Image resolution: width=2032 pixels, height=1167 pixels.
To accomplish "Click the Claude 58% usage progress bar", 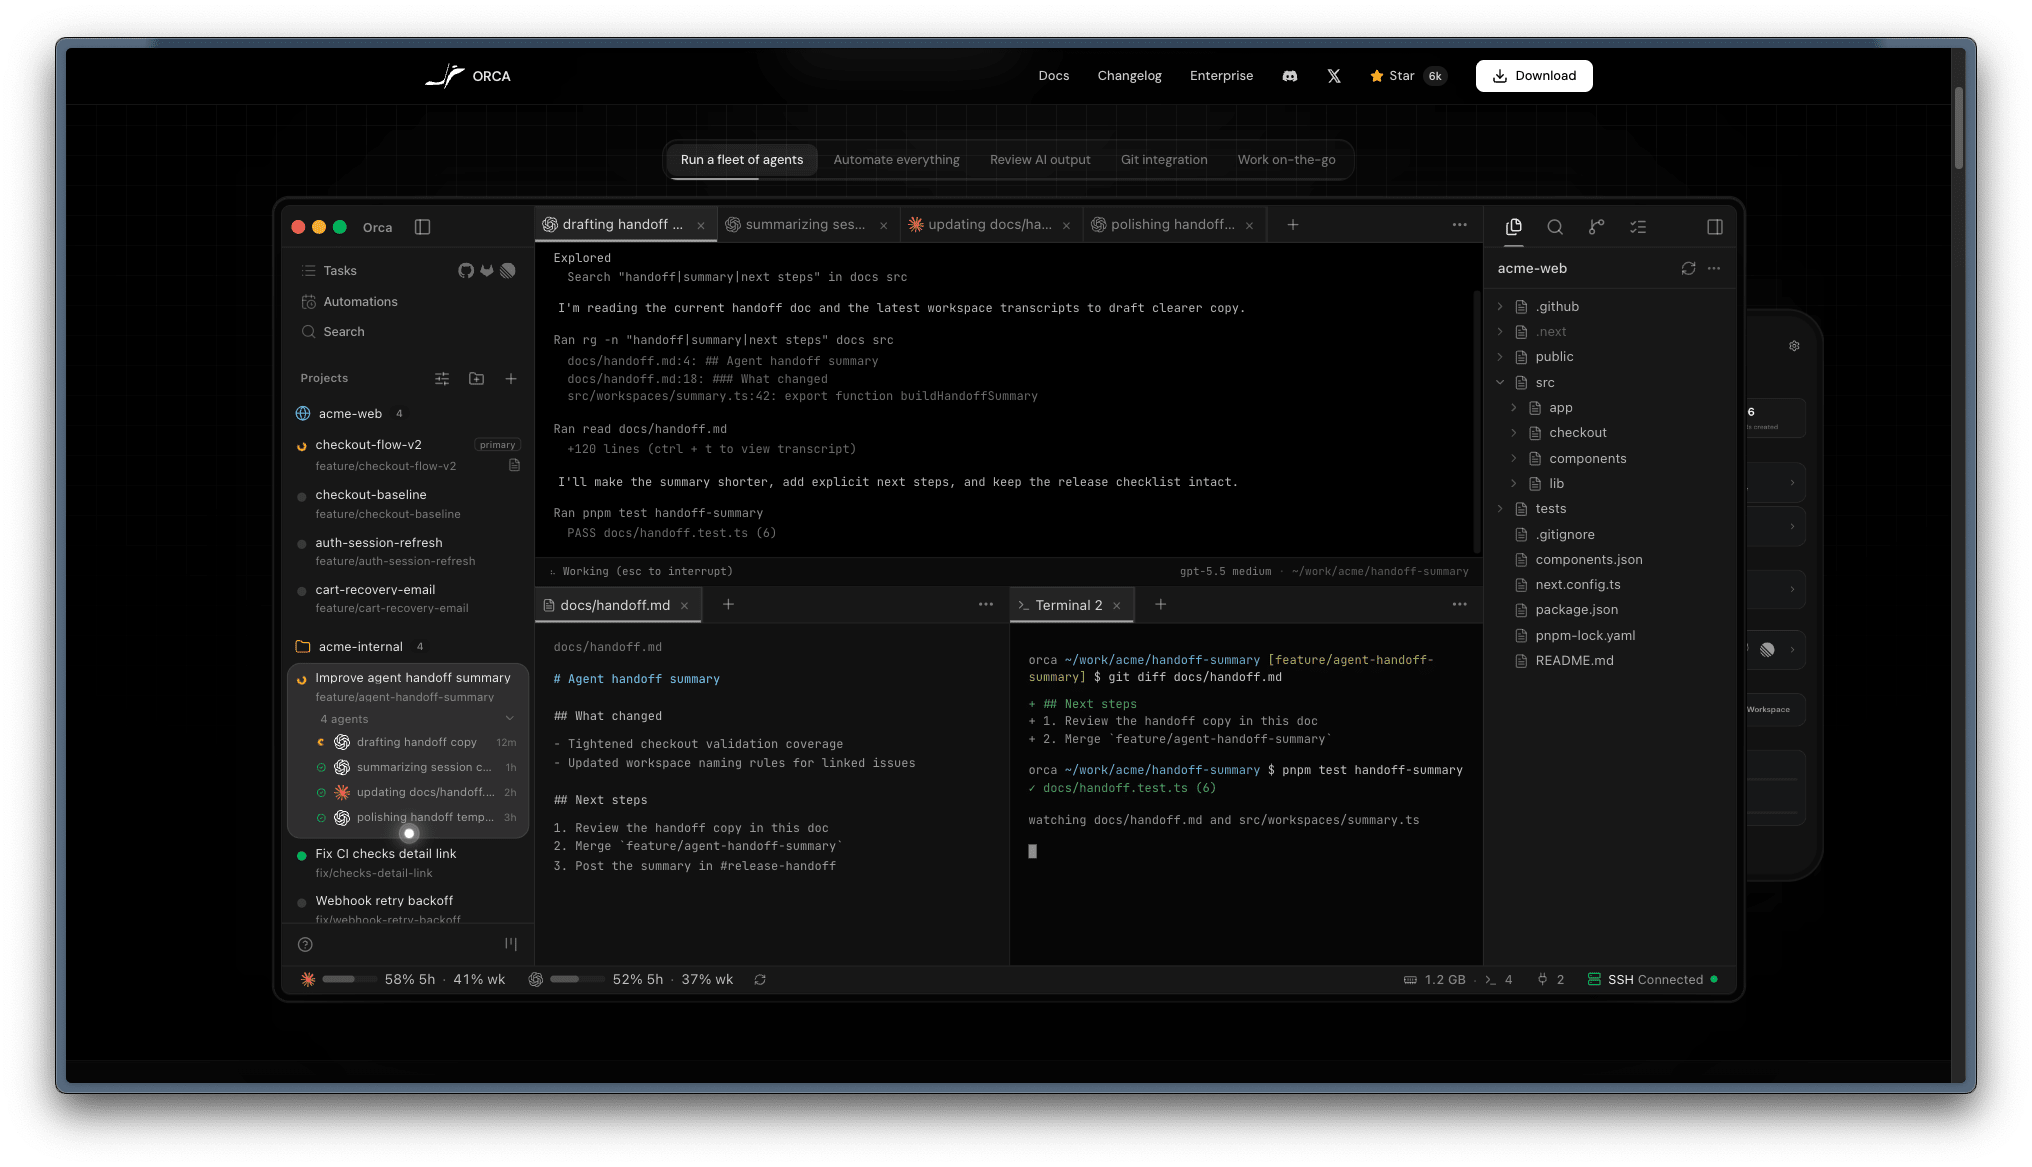I will 349,980.
